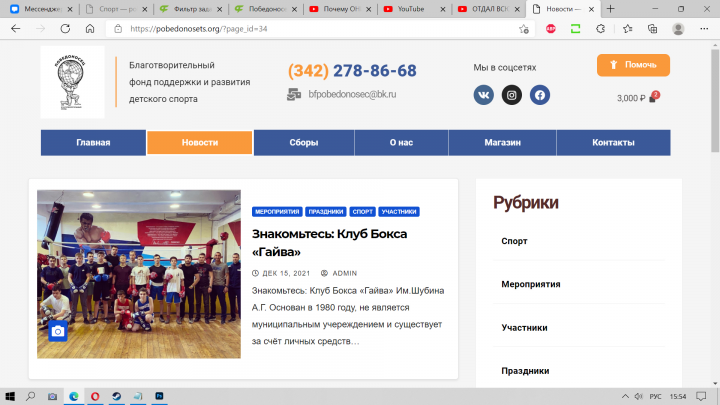Image resolution: width=720 pixels, height=405 pixels.
Task: Open the camera app in taskbar
Action: (x=52, y=396)
